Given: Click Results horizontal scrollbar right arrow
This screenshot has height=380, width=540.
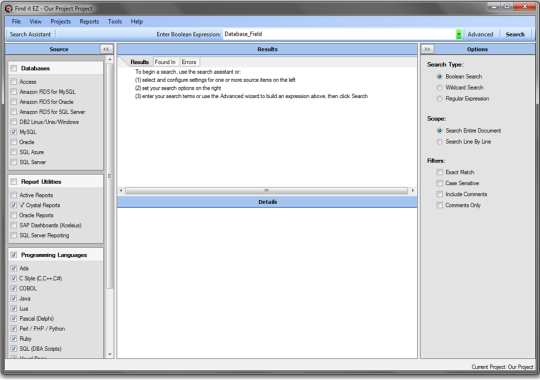Looking at the screenshot, I should (x=413, y=191).
